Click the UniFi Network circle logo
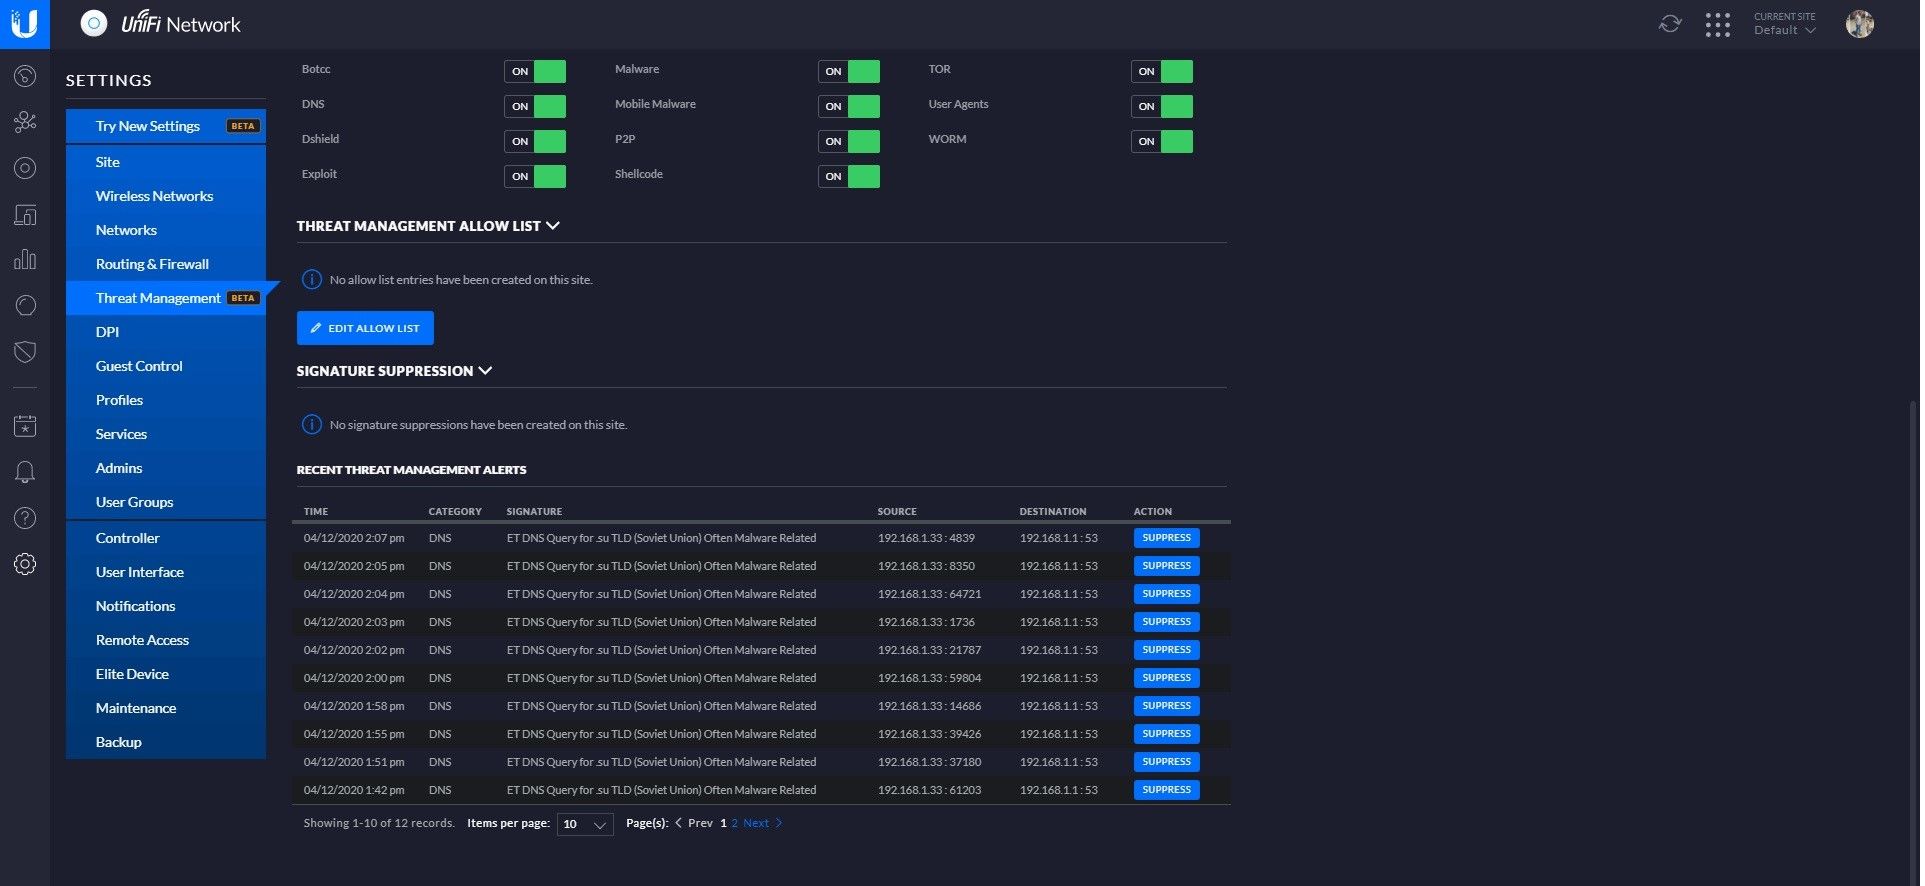 [94, 24]
